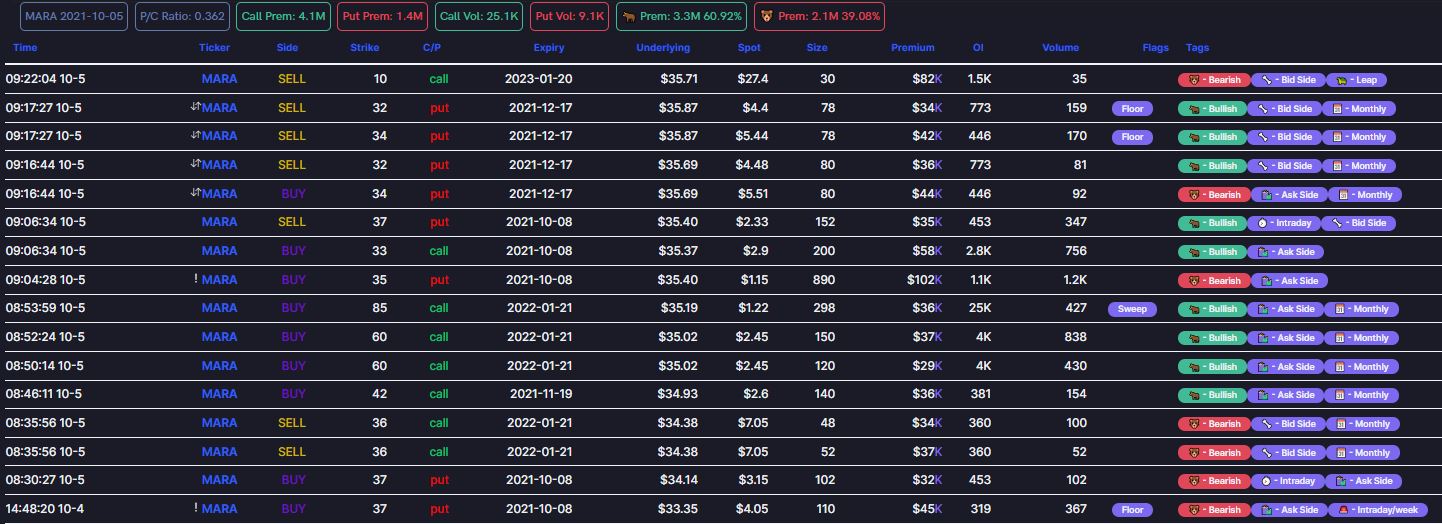Click the exclamation alert icon in the 09:04:28 row
The image size is (1442, 524).
click(x=196, y=279)
